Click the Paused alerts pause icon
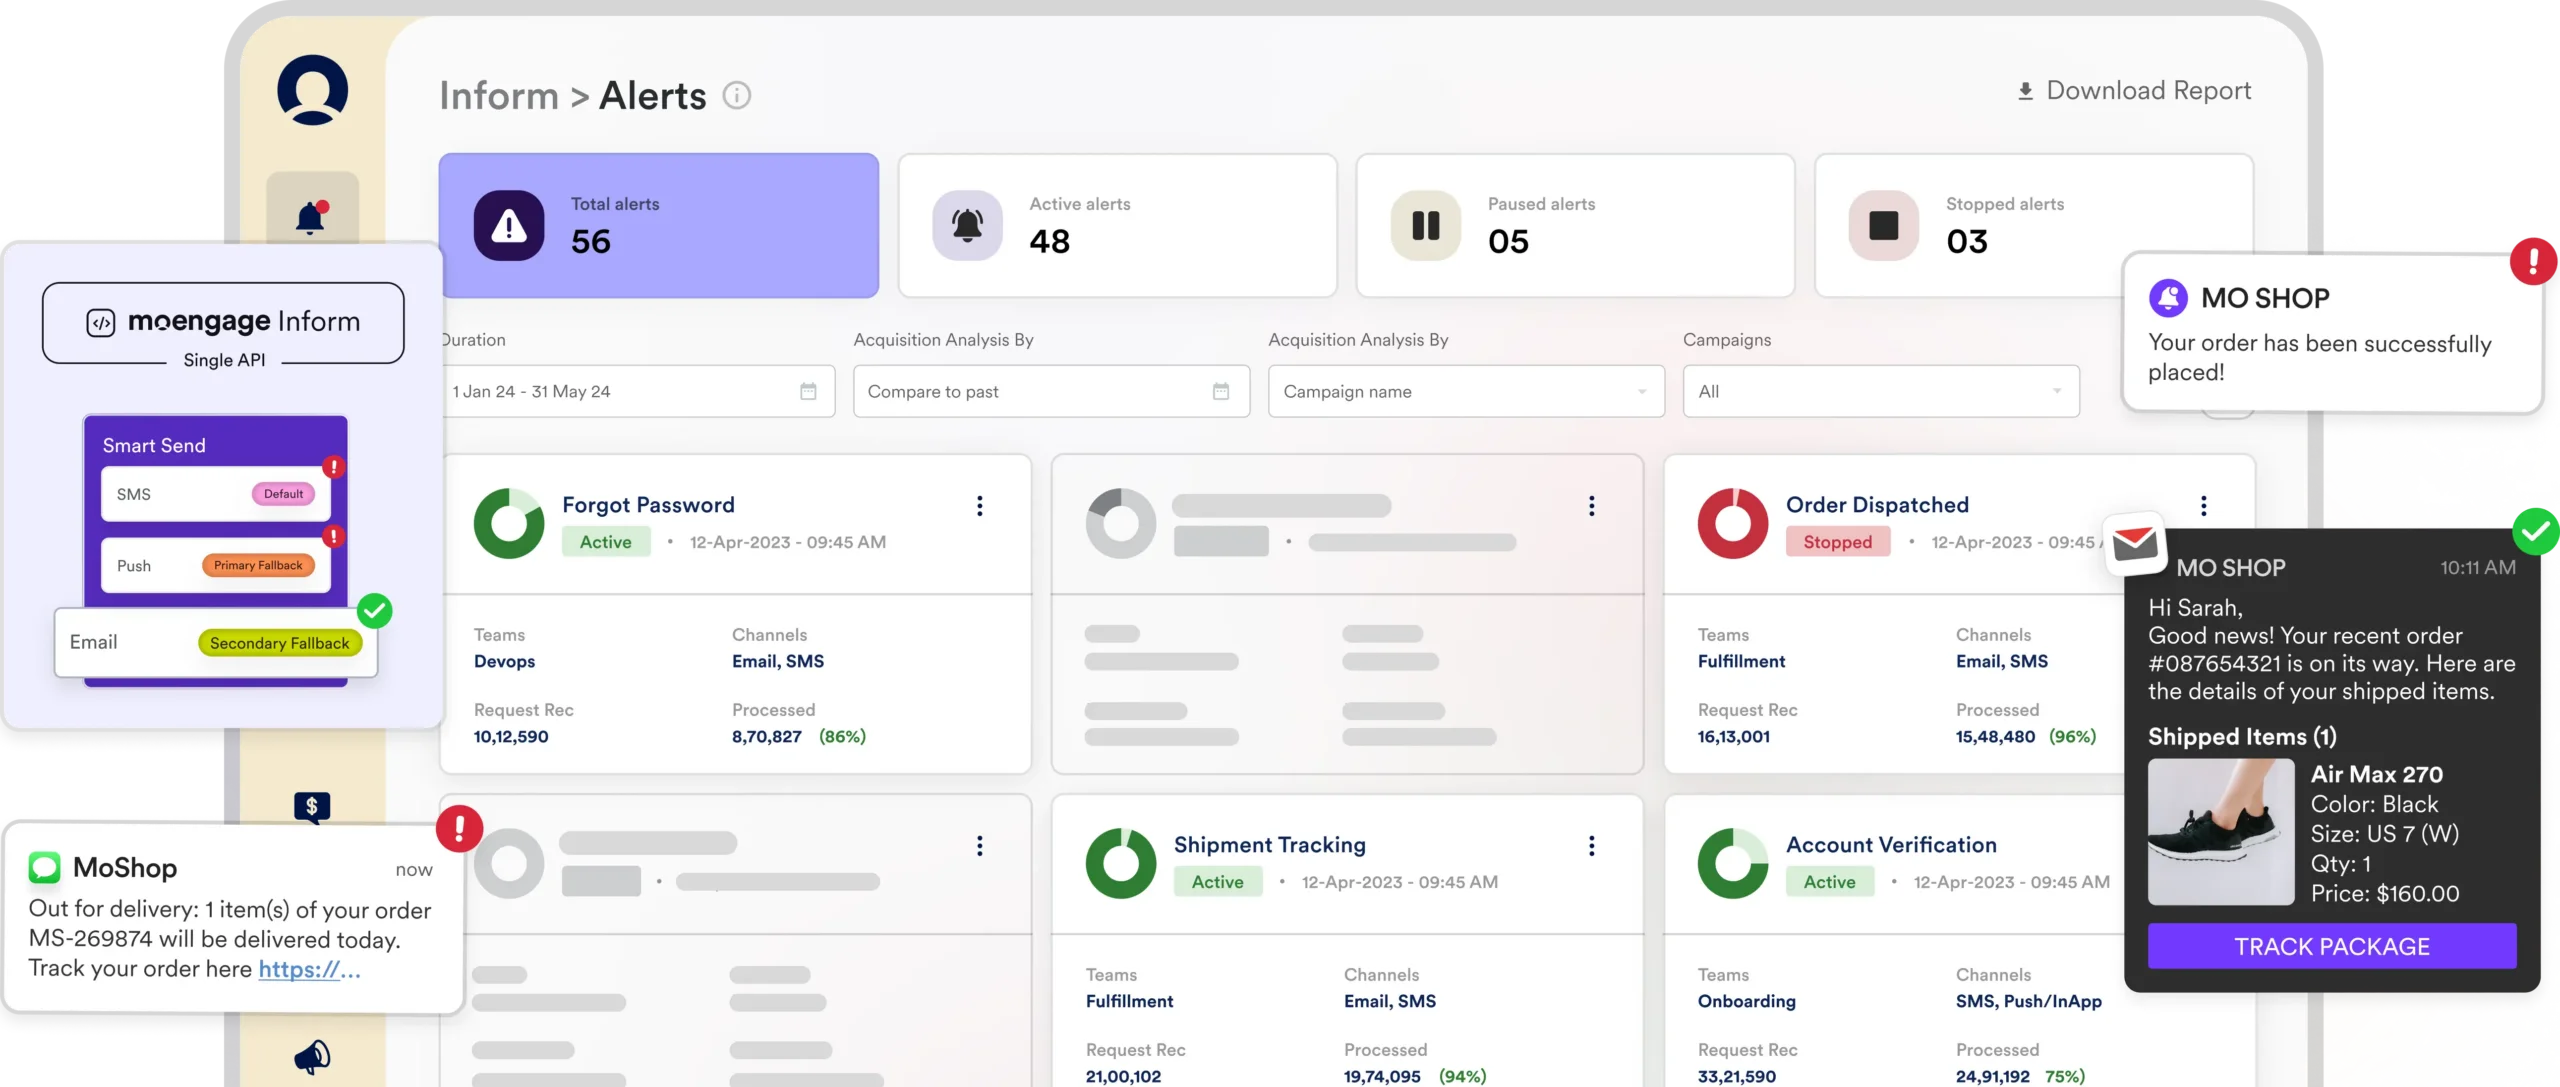The height and width of the screenshot is (1087, 2560). coord(1426,226)
